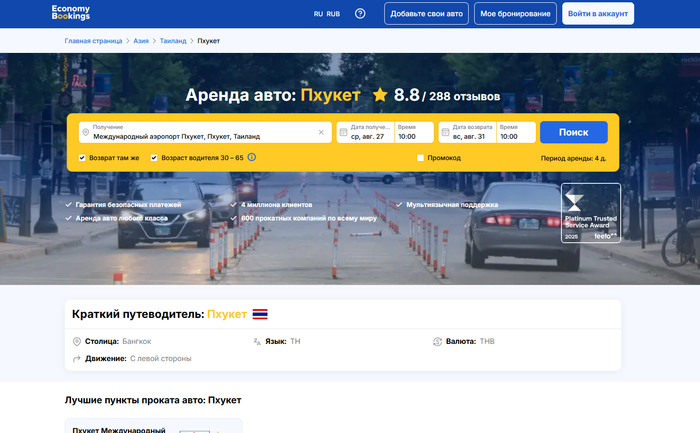Viewport: 700px width, 433px height.
Task: Click the Thailand flag icon
Action: 260,314
